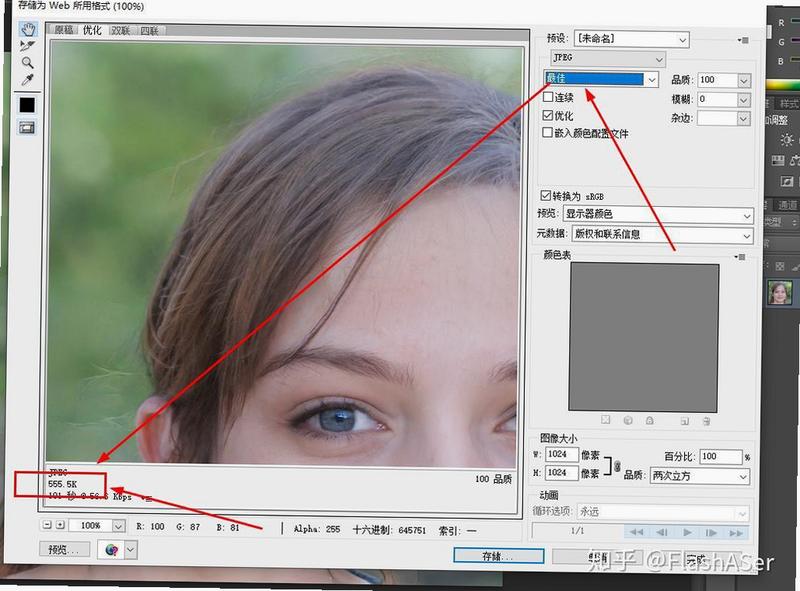Open the optimize panel menu beside 预设

(743, 40)
